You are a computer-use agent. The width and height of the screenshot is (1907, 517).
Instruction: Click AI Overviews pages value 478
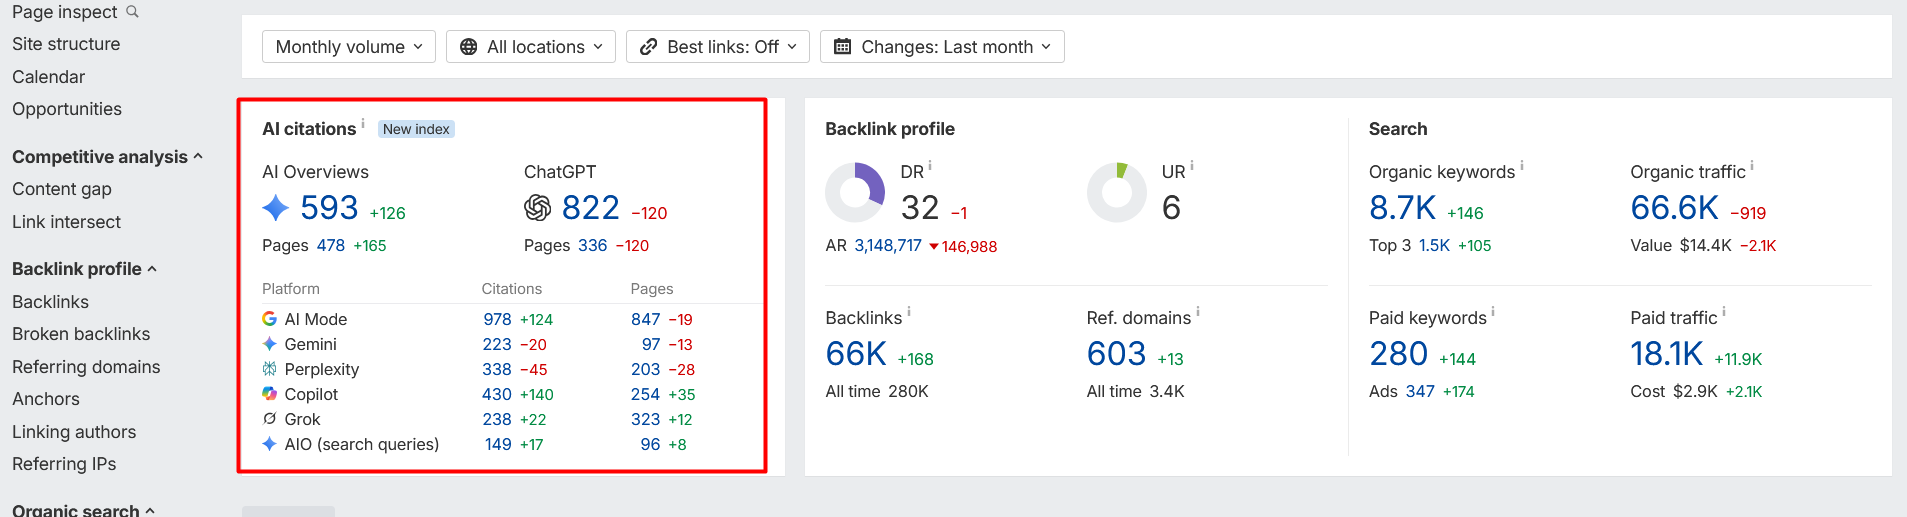[x=331, y=245]
